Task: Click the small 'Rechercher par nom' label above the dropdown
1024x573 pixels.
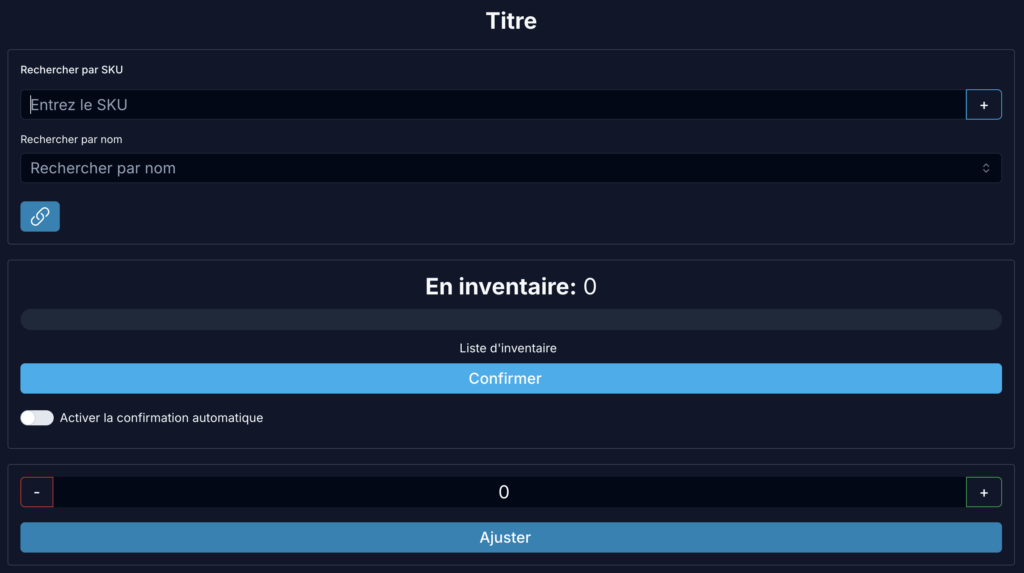Action: pyautogui.click(x=71, y=139)
